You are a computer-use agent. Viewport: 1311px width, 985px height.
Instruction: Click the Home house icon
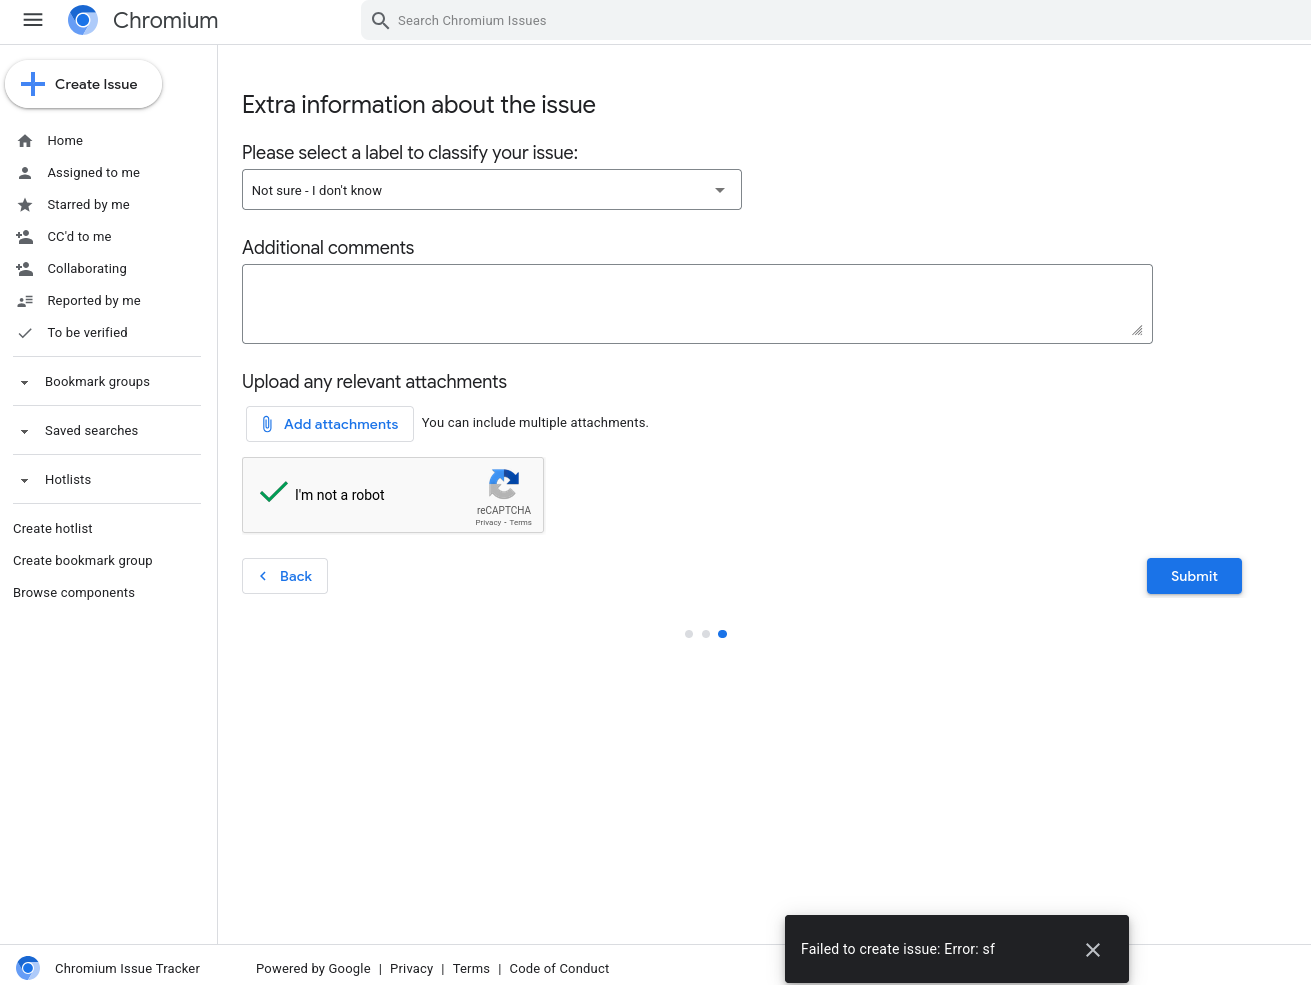[x=25, y=141]
